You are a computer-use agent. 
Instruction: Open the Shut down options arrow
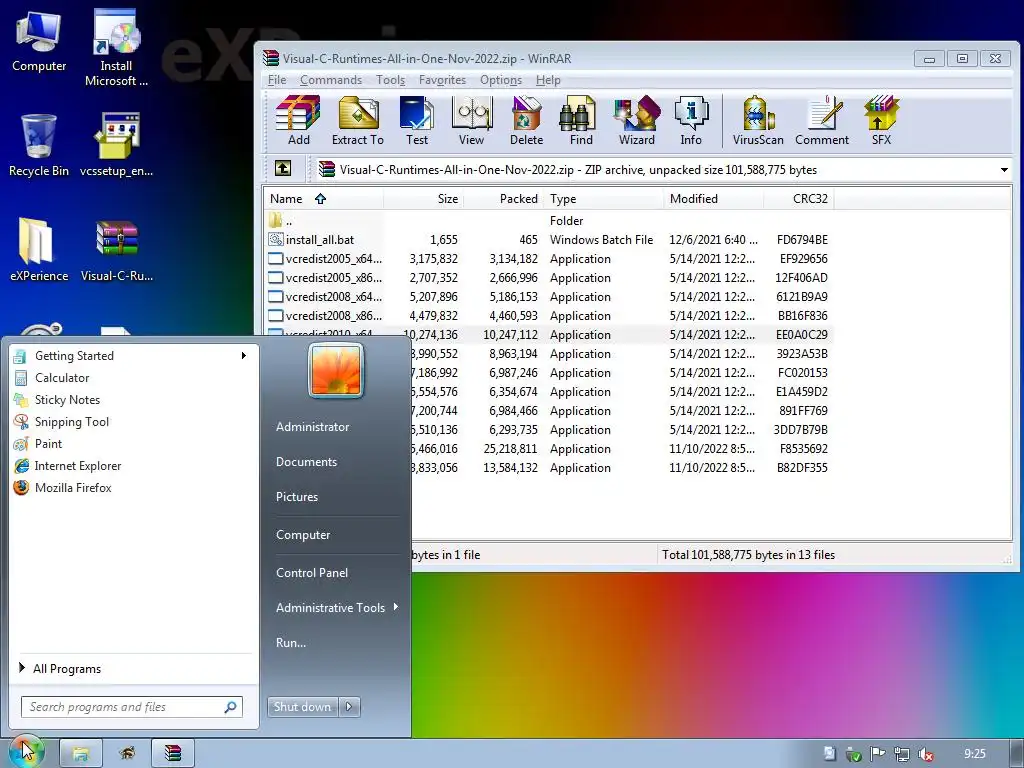click(x=349, y=706)
